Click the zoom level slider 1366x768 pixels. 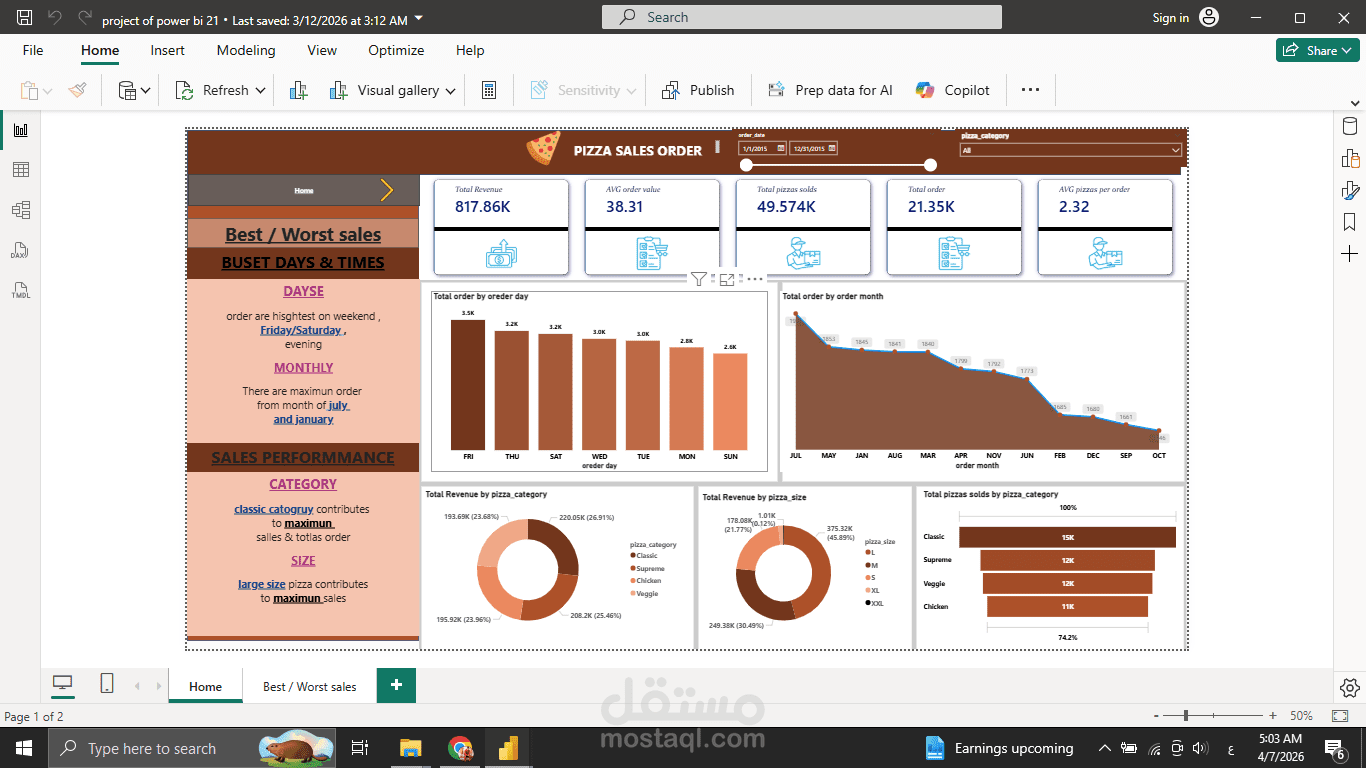(1186, 716)
